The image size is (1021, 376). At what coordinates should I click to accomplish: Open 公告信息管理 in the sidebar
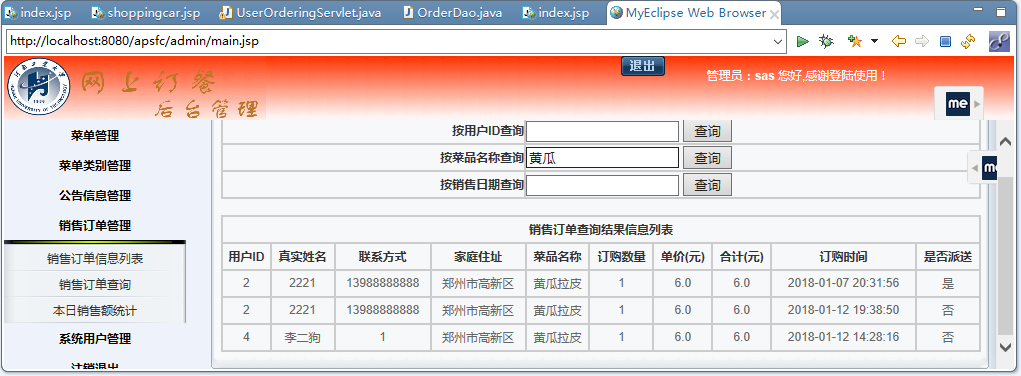coord(95,195)
